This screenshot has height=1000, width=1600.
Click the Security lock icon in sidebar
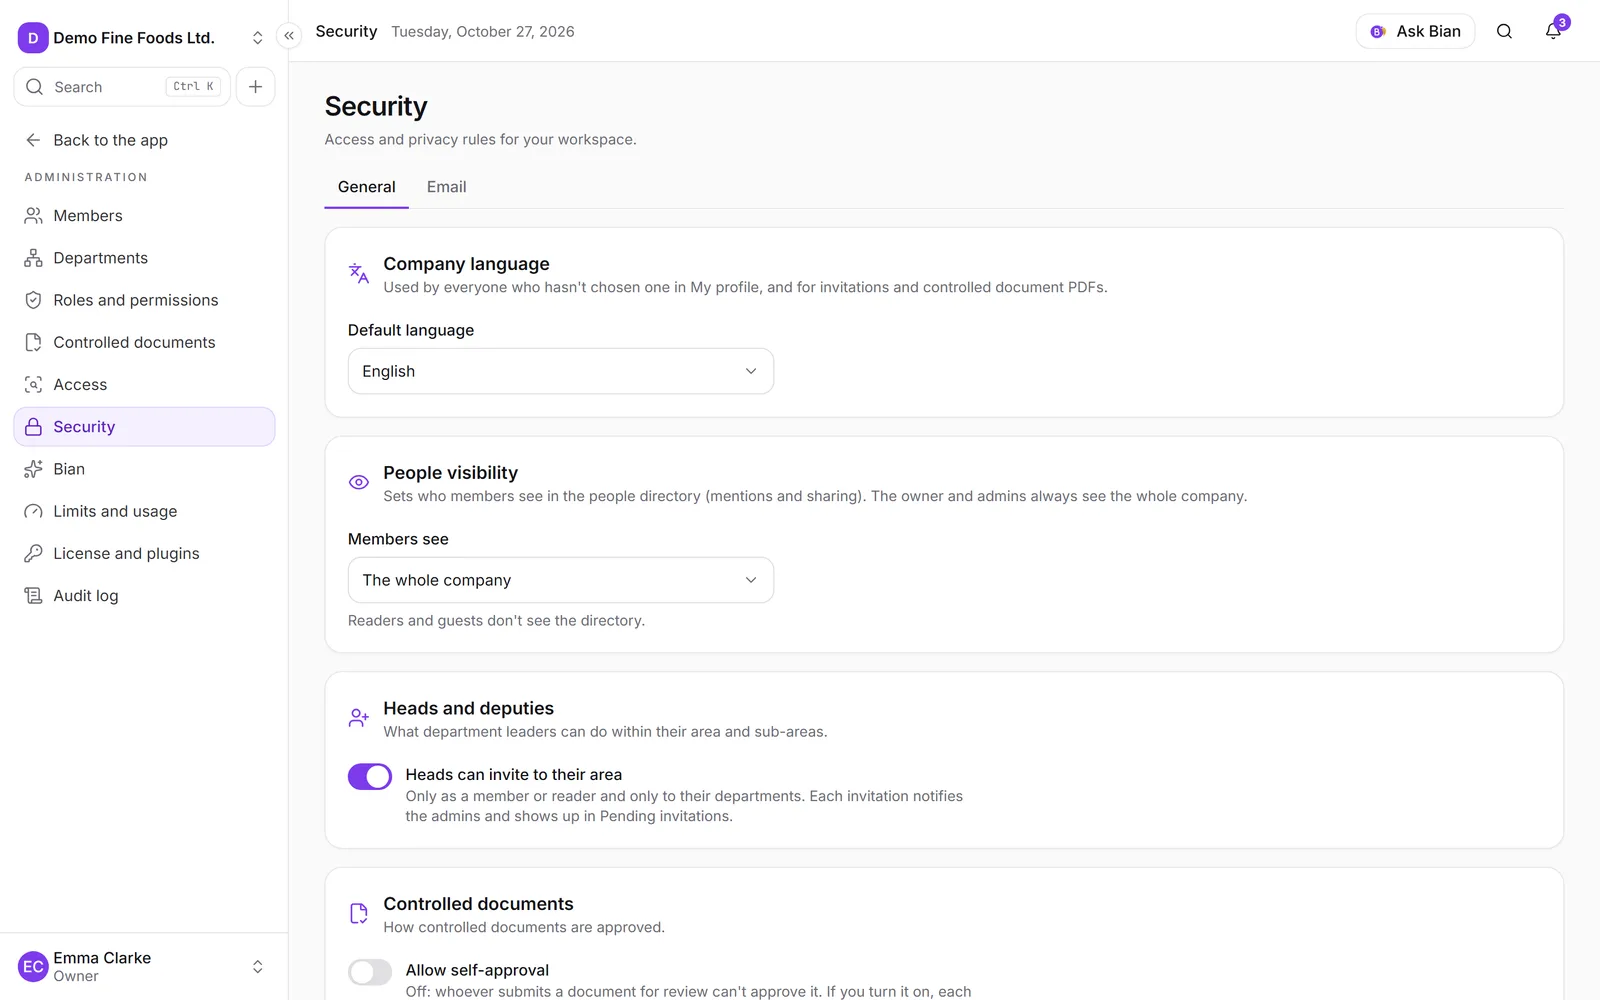tap(33, 427)
